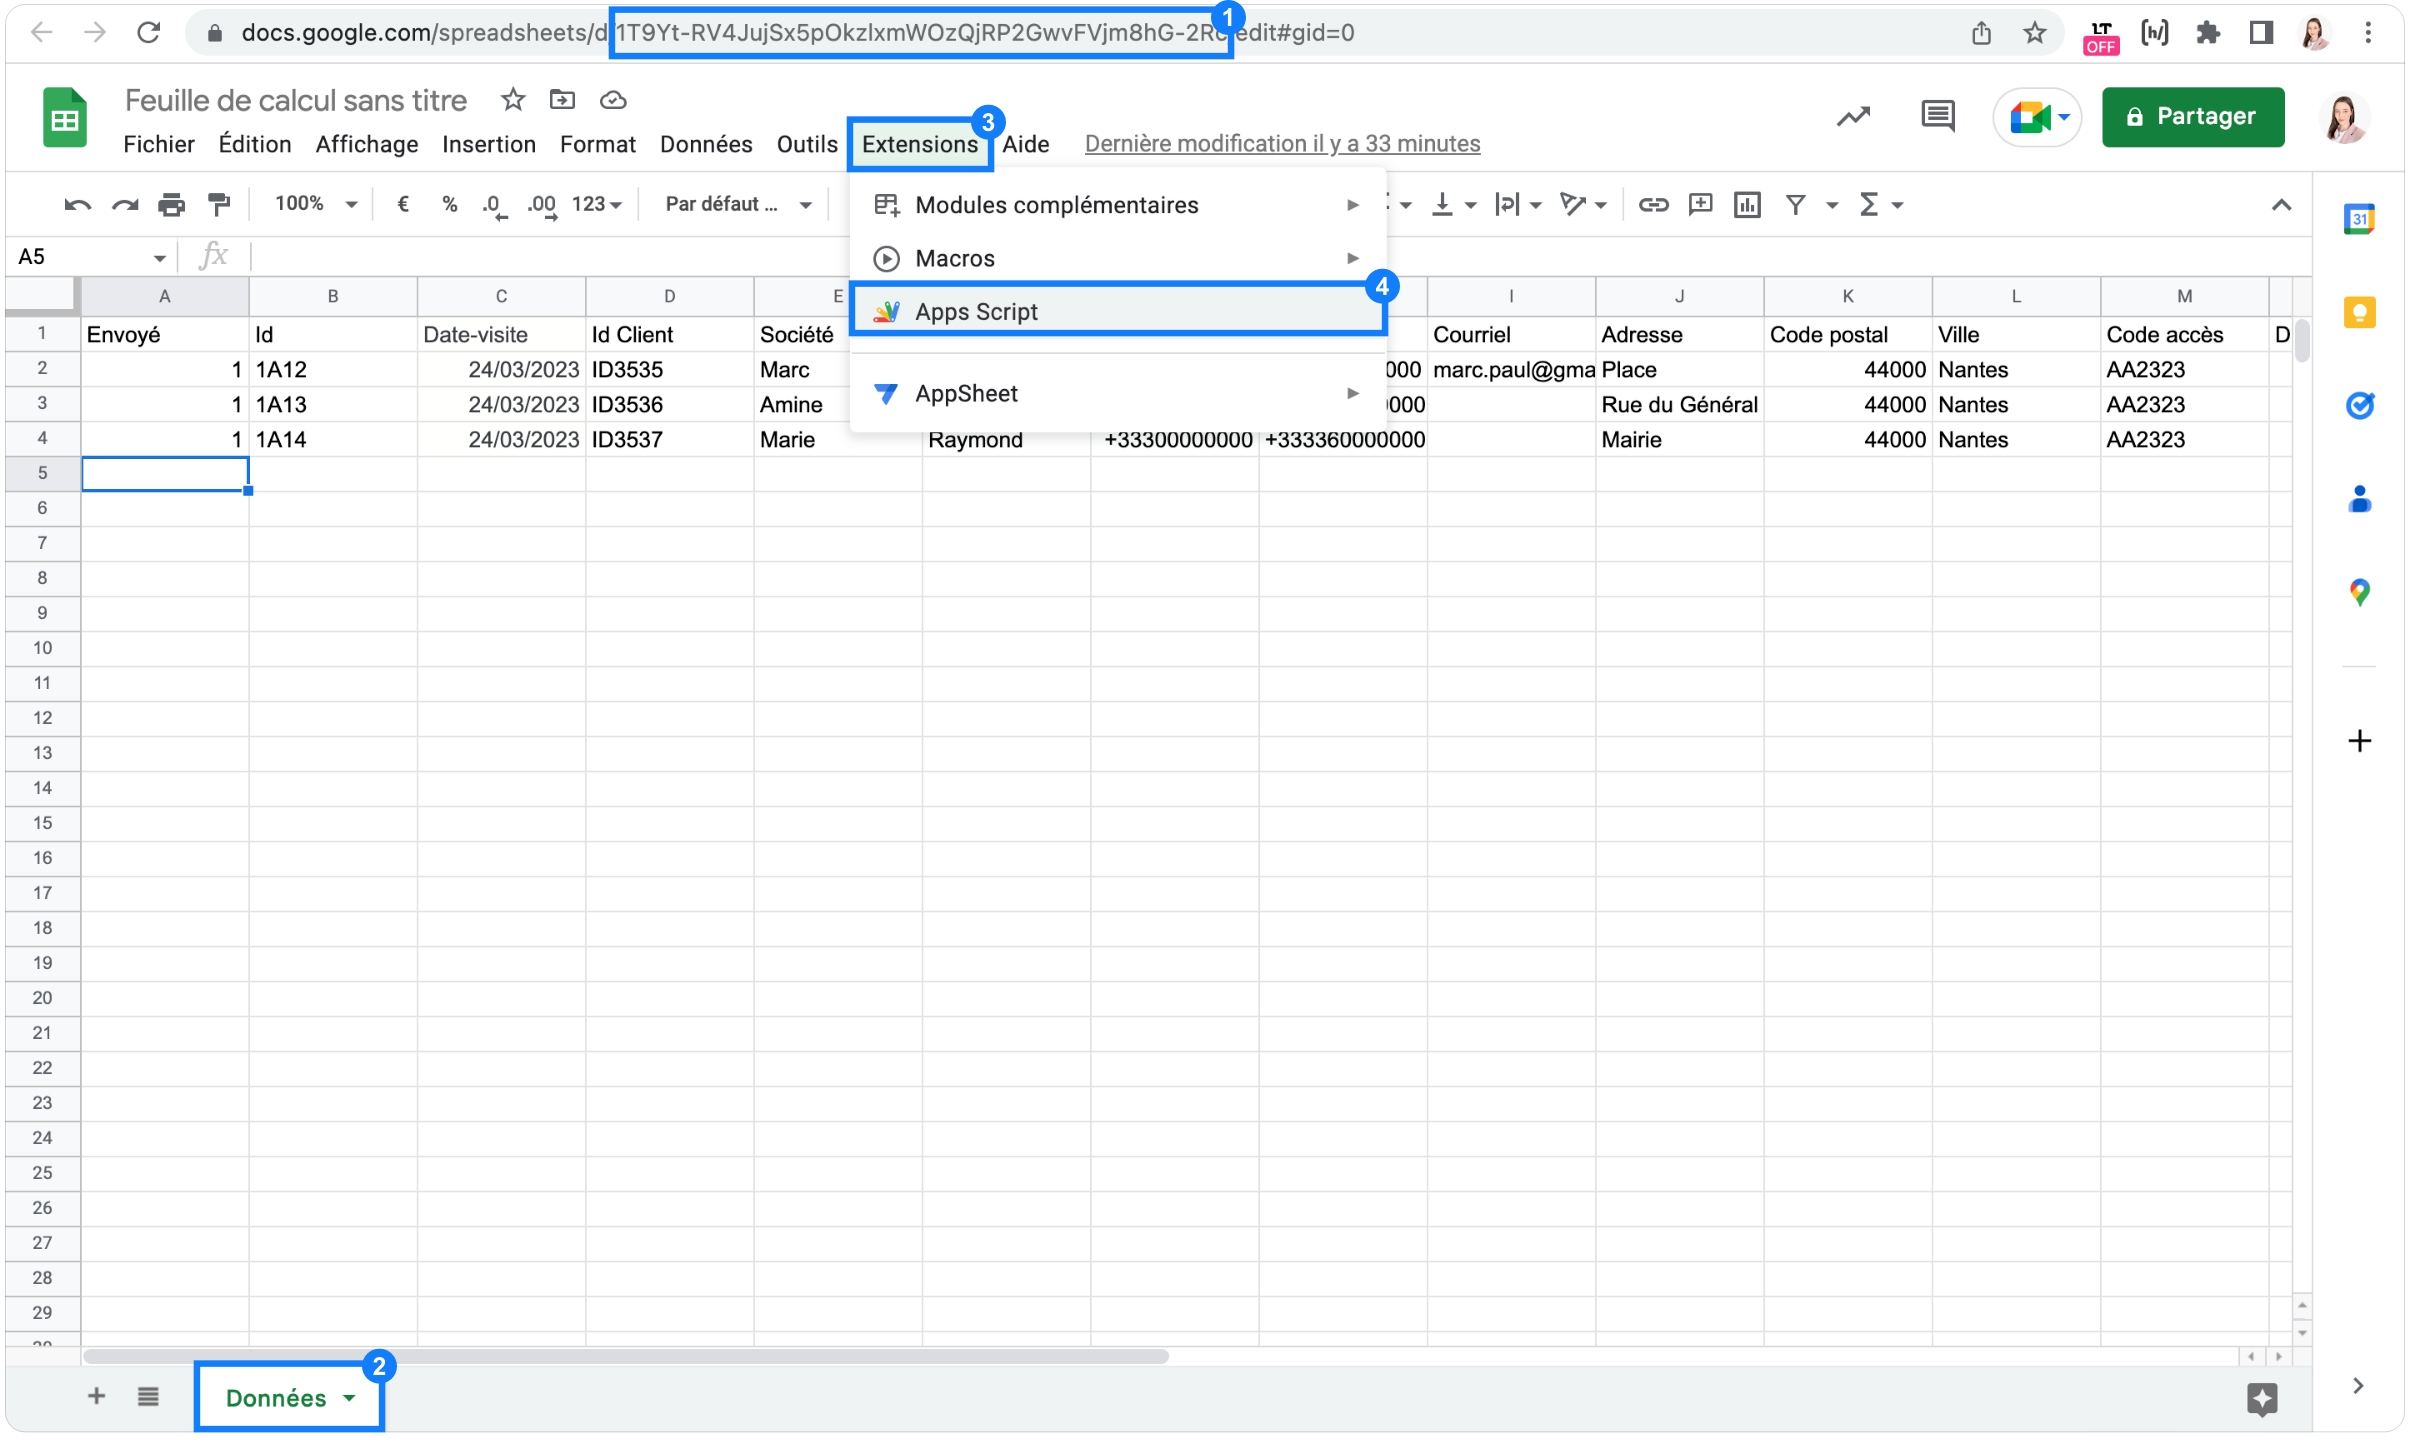Open Données sheet tab menu arrow
This screenshot has height=1445, width=2409.
click(x=349, y=1398)
